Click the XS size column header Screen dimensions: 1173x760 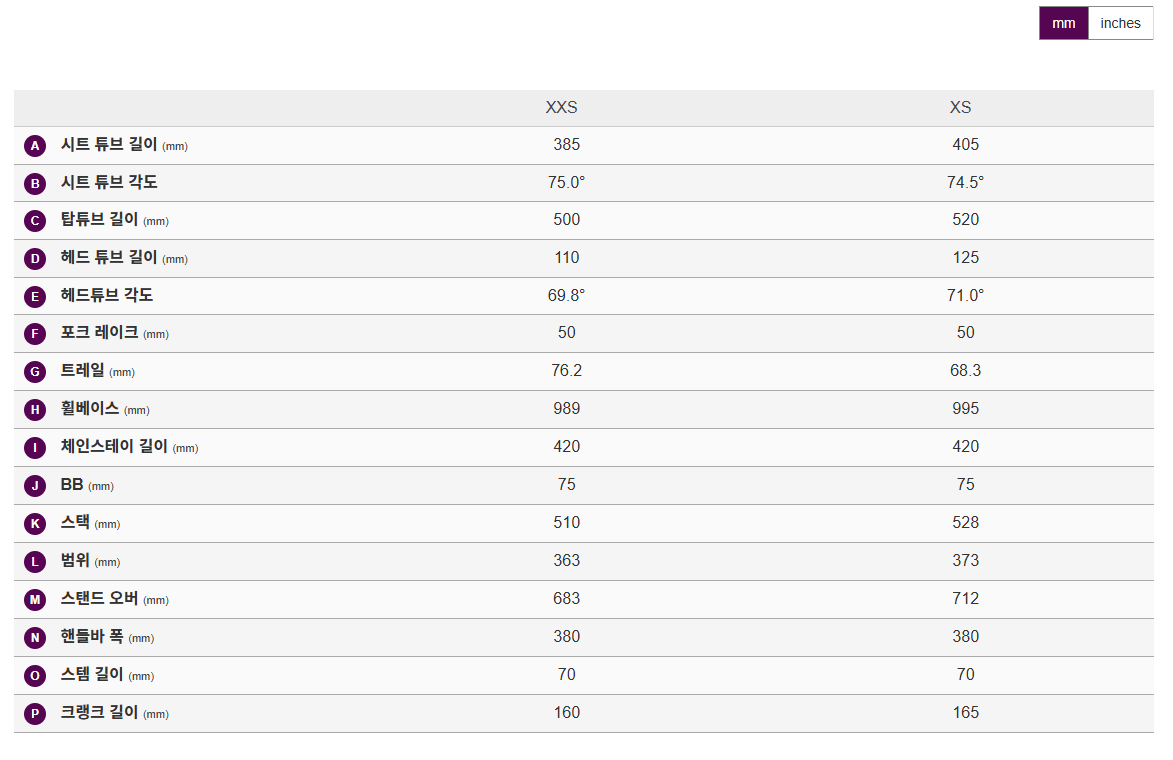(x=960, y=108)
